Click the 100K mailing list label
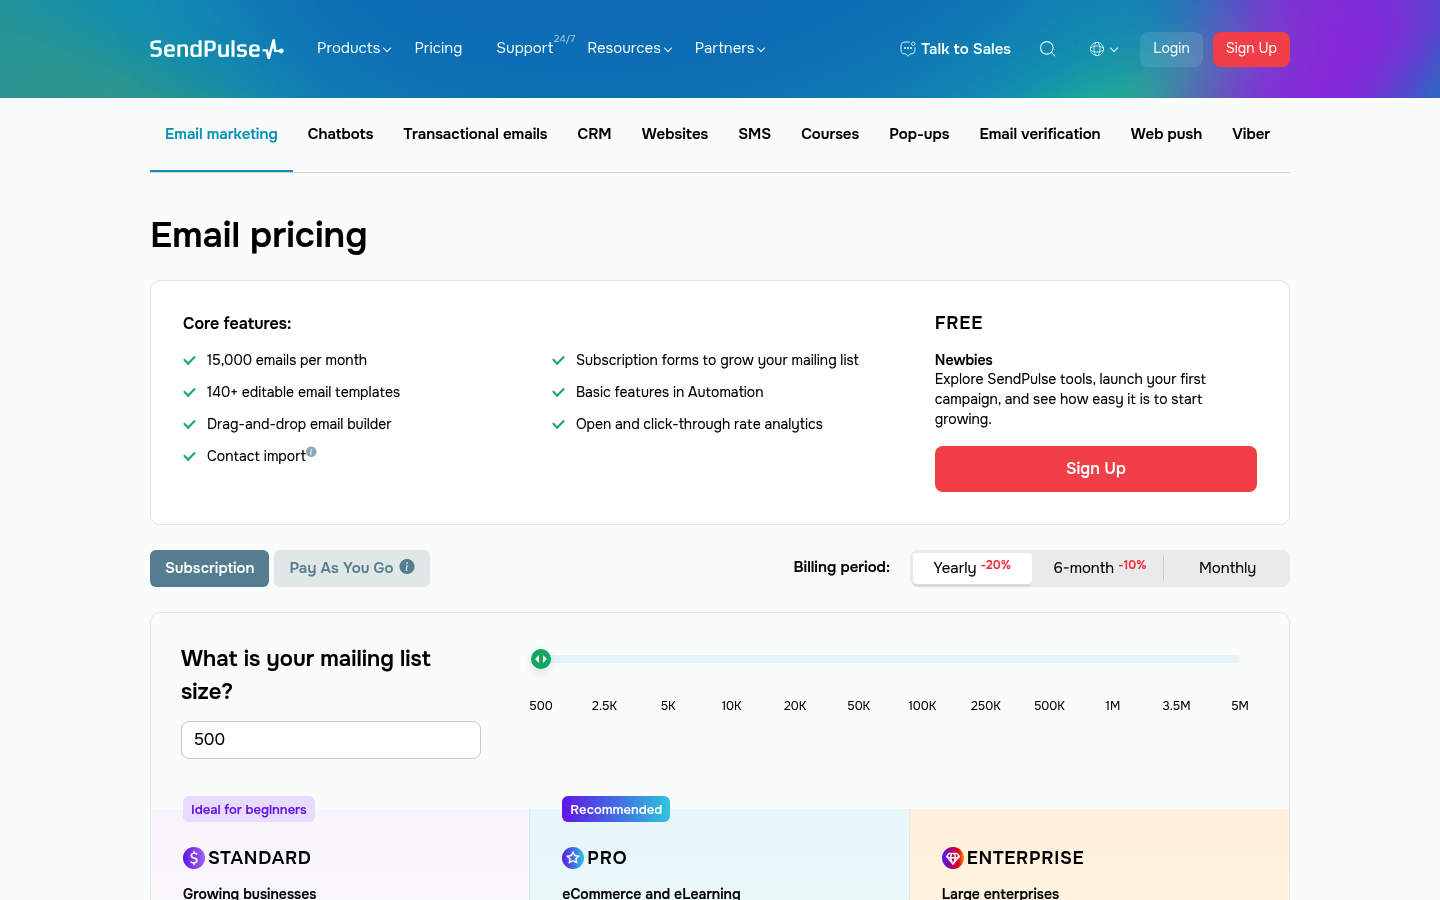Viewport: 1440px width, 900px height. (x=922, y=706)
